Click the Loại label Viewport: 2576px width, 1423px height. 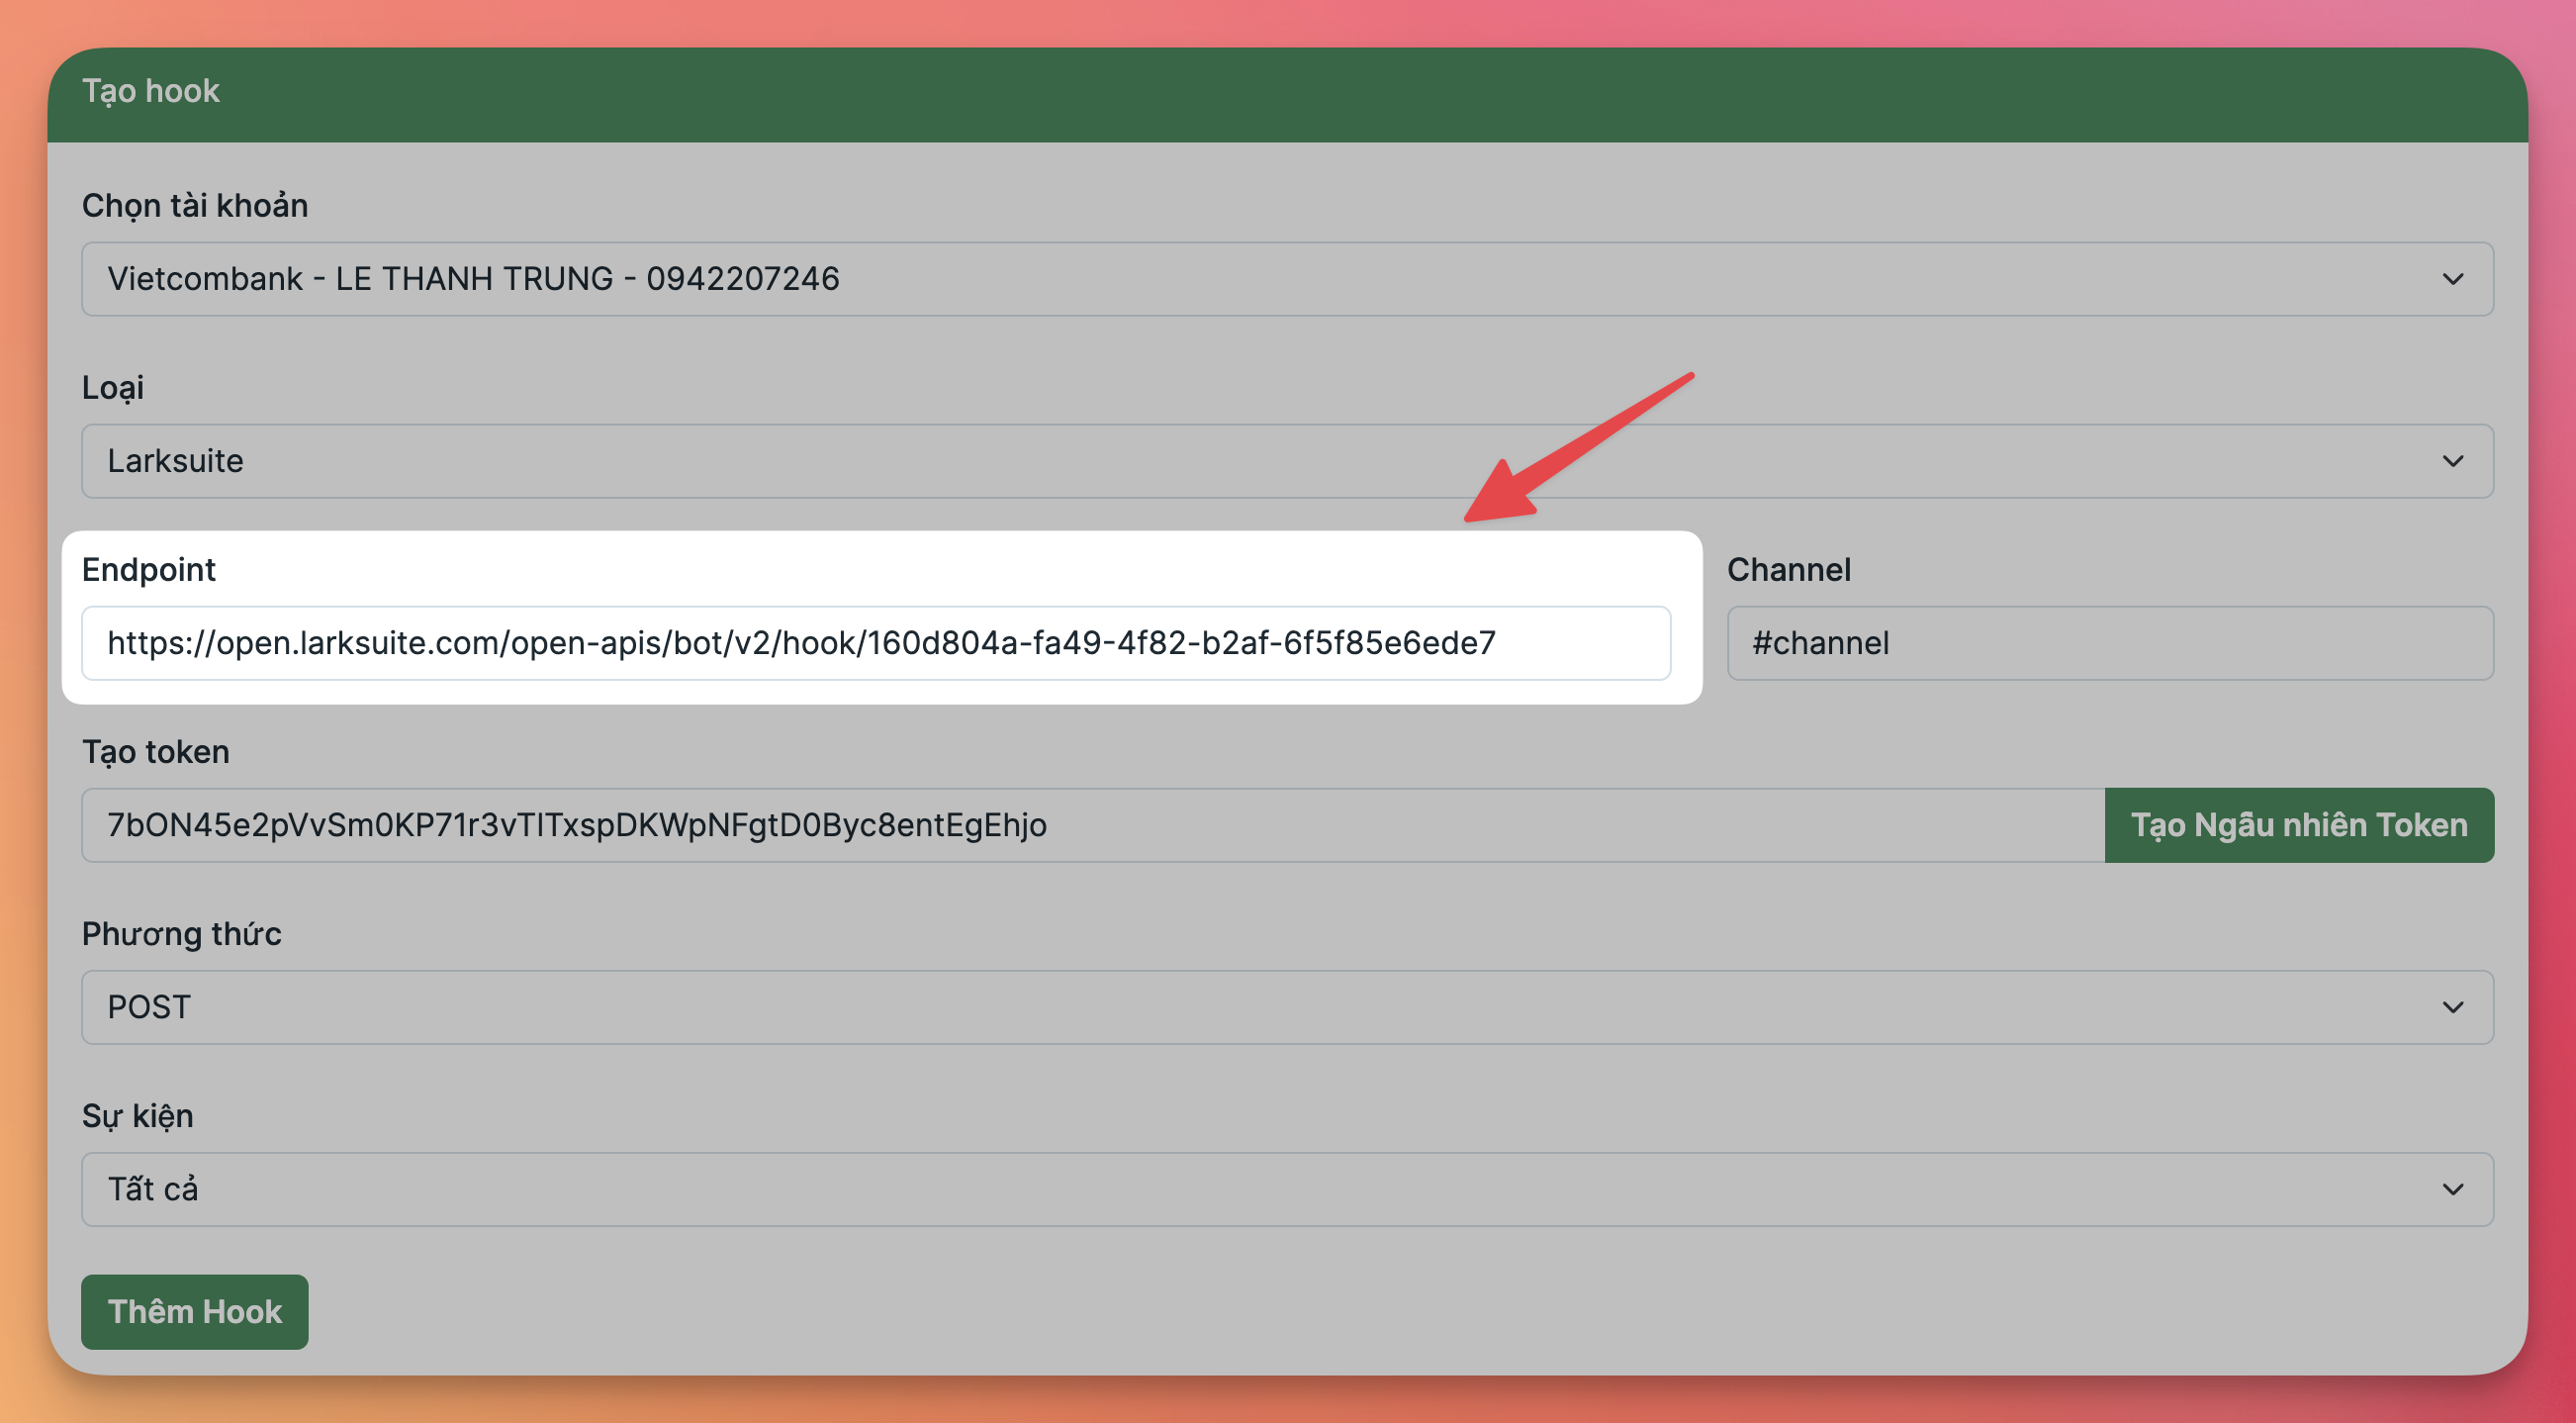[113, 388]
